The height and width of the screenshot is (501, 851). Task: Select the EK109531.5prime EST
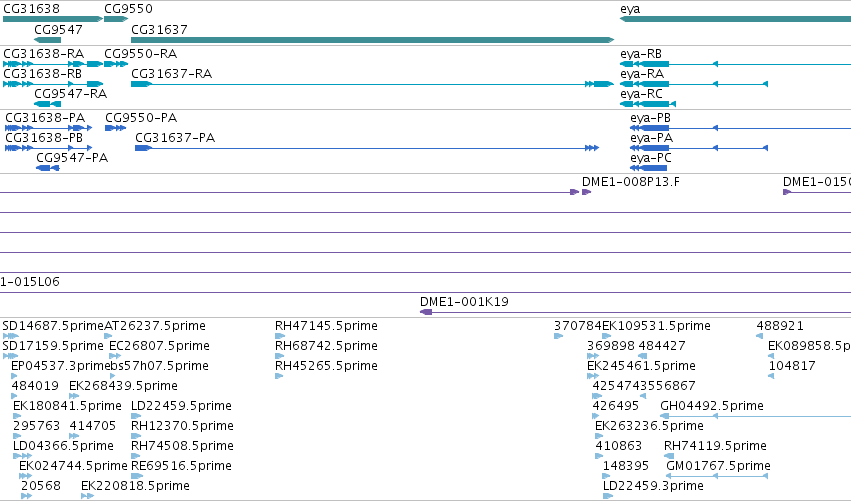tap(656, 325)
